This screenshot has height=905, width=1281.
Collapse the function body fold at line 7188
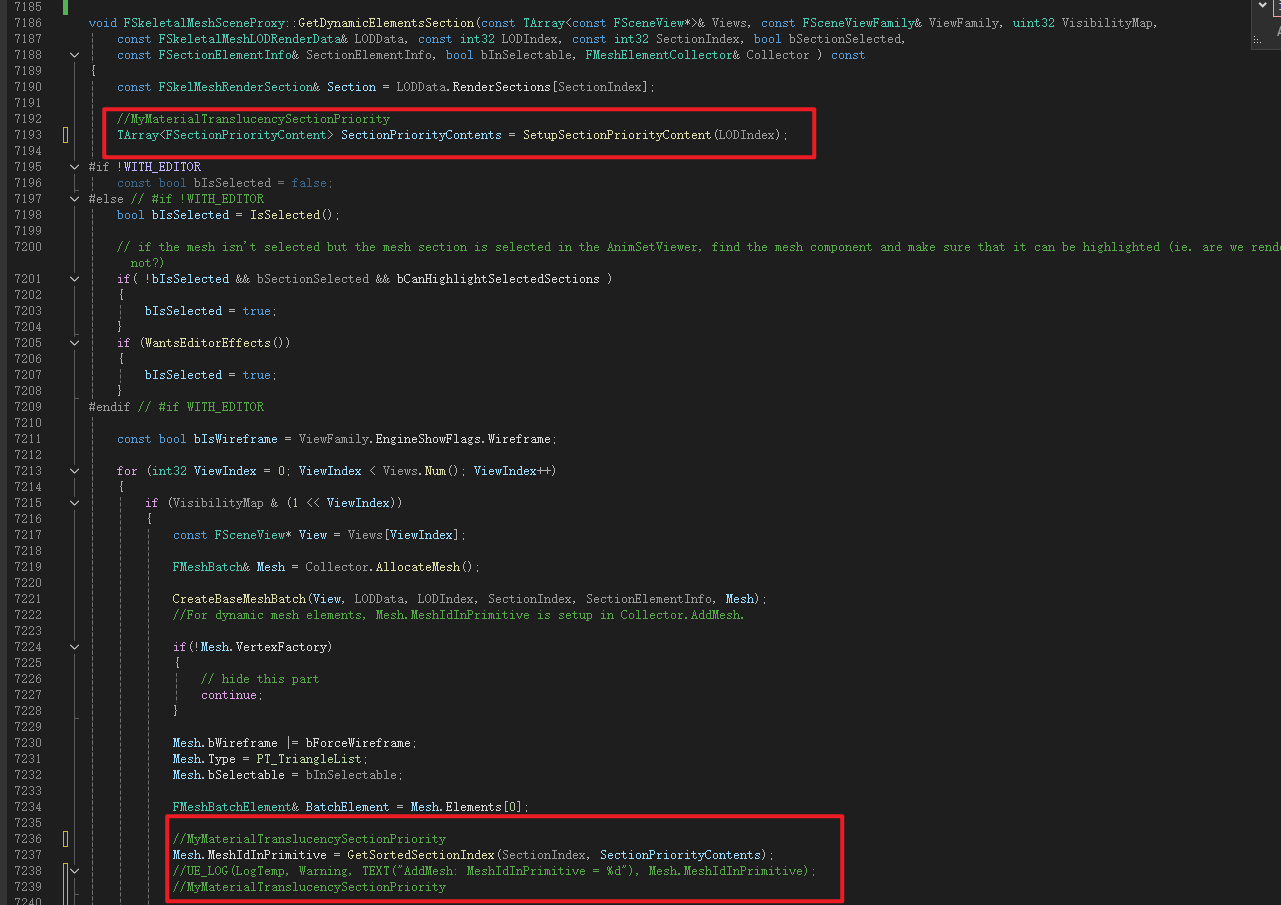coord(75,55)
